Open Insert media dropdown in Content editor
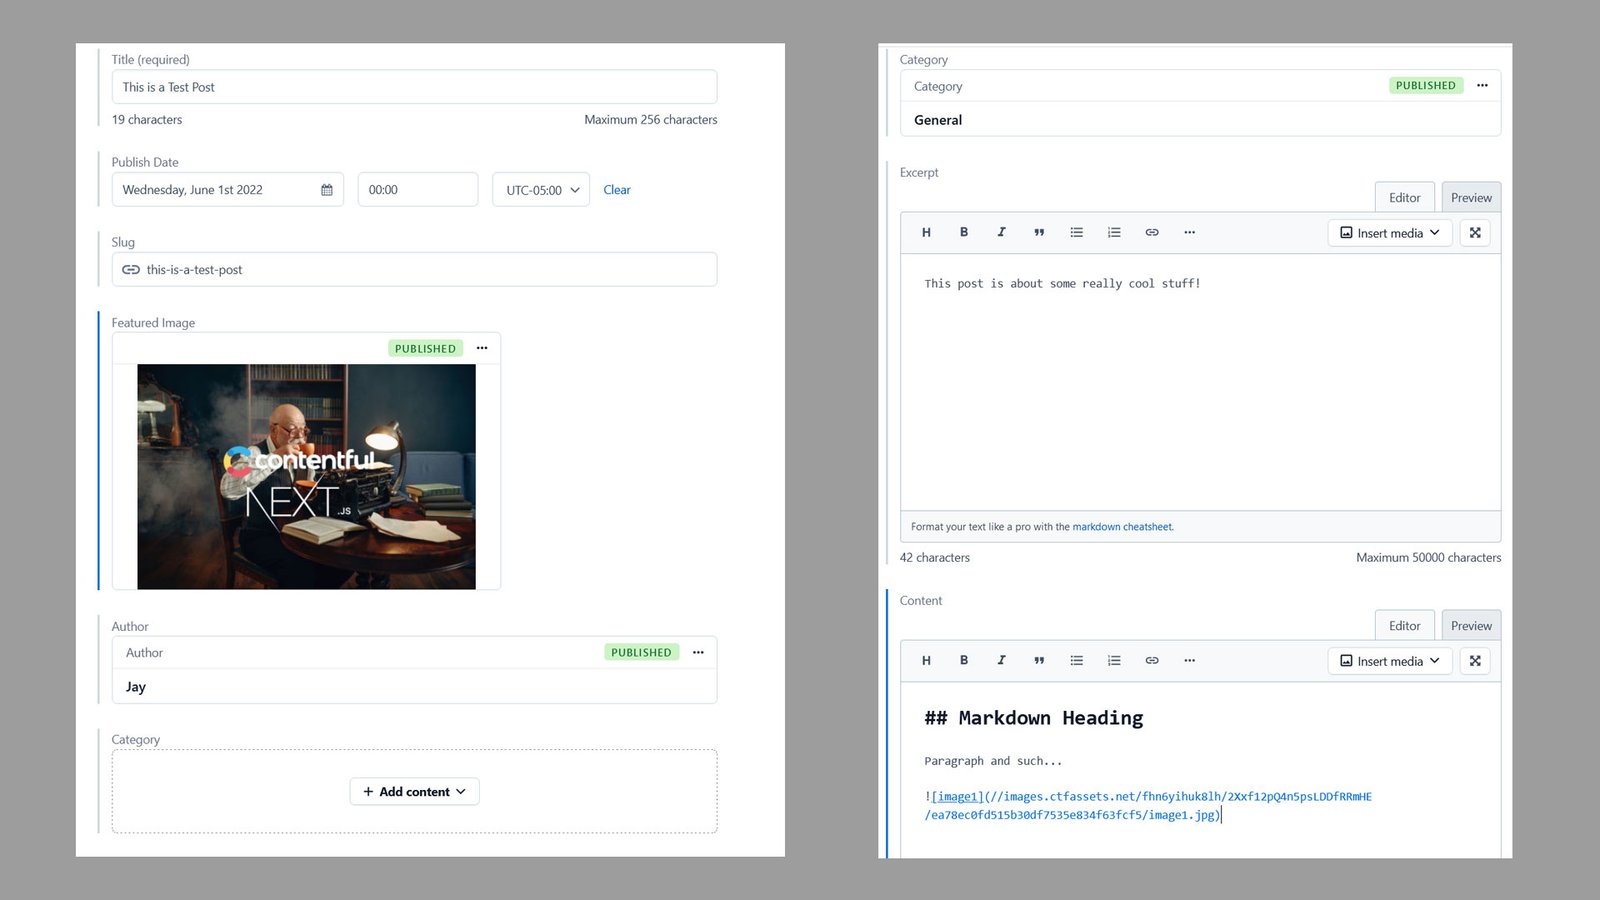 pyautogui.click(x=1389, y=661)
